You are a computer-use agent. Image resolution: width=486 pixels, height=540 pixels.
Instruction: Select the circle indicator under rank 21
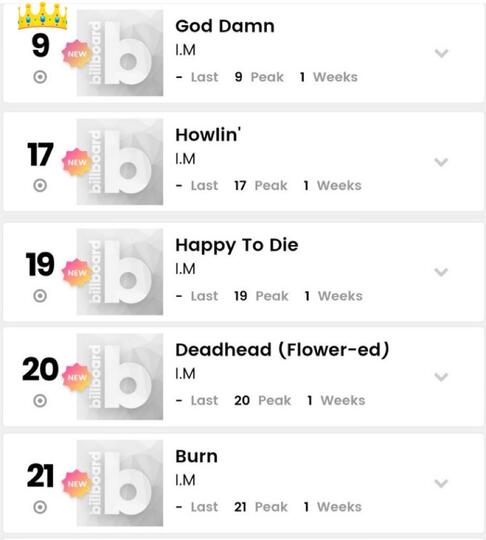coord(40,507)
